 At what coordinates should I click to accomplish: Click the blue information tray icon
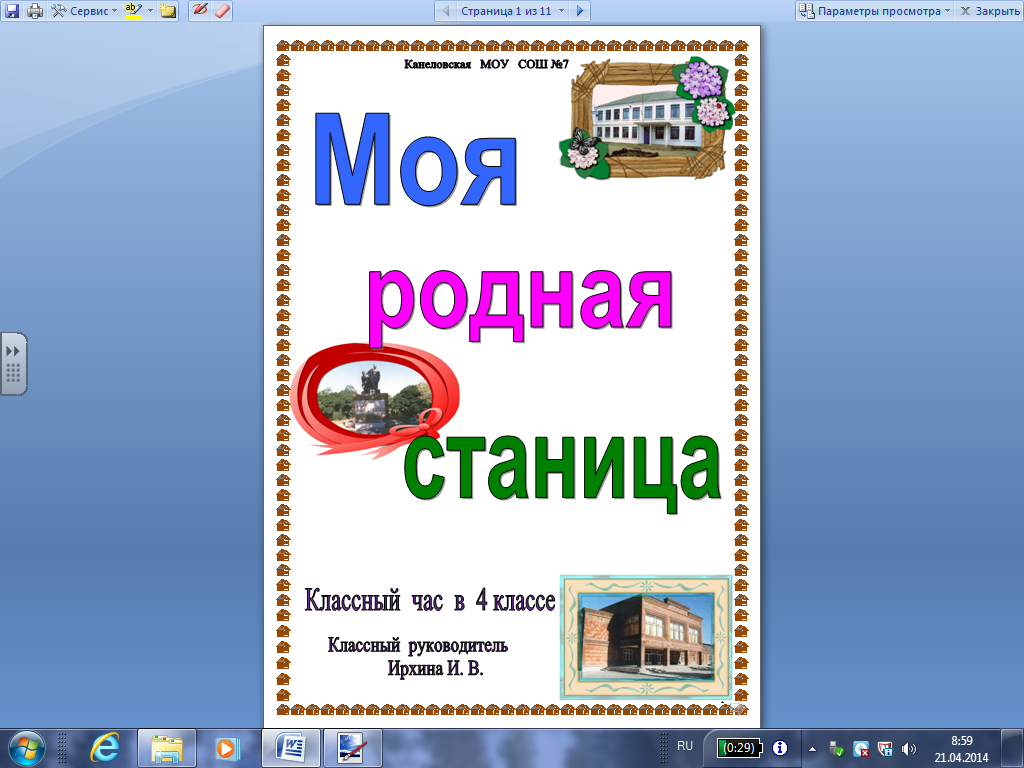click(780, 748)
